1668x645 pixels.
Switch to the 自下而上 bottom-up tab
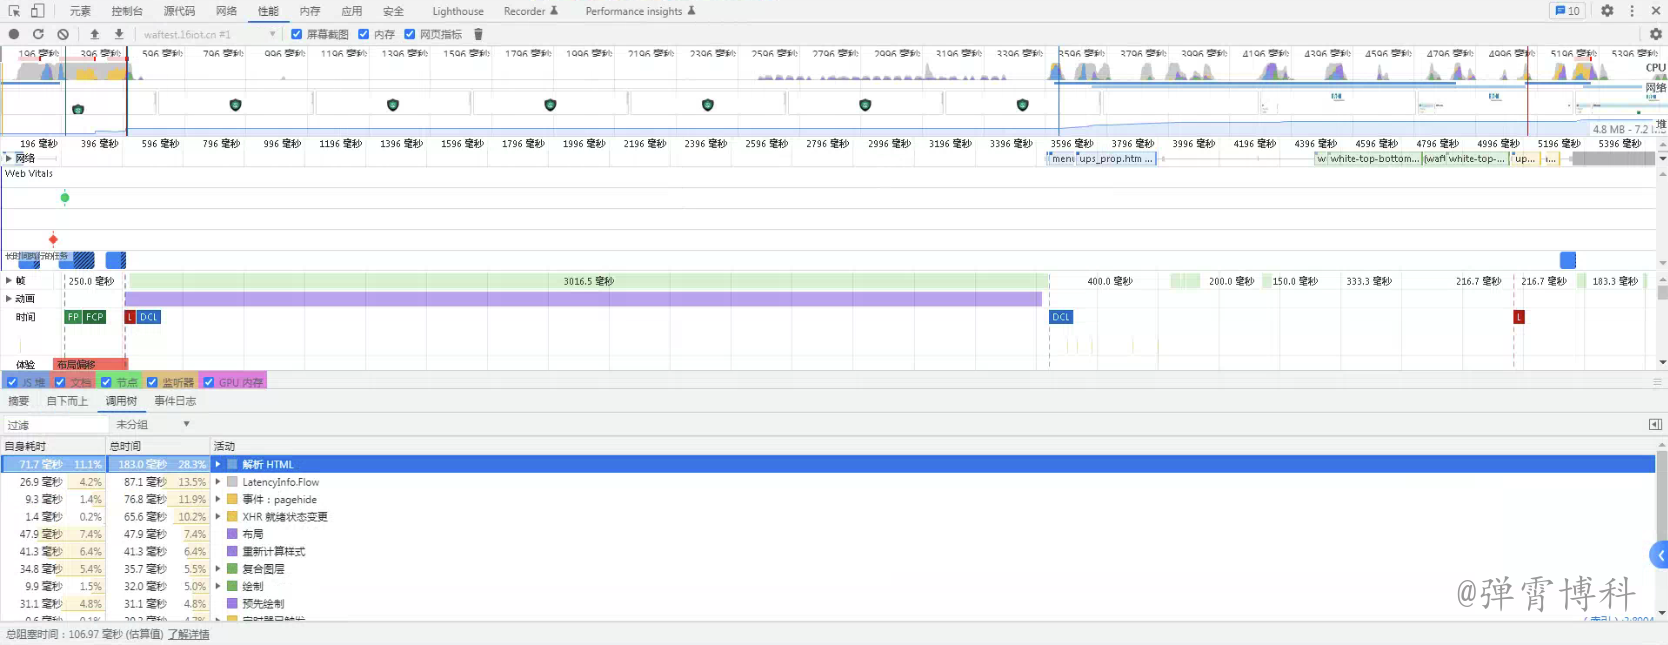[68, 401]
